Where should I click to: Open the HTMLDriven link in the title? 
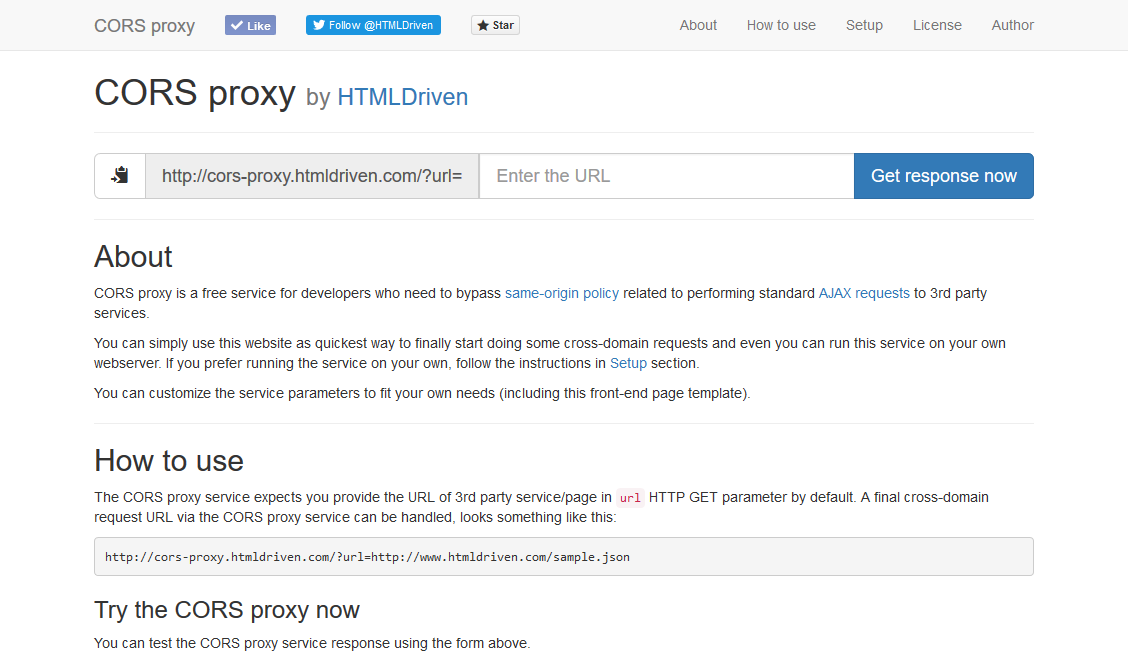(x=403, y=97)
